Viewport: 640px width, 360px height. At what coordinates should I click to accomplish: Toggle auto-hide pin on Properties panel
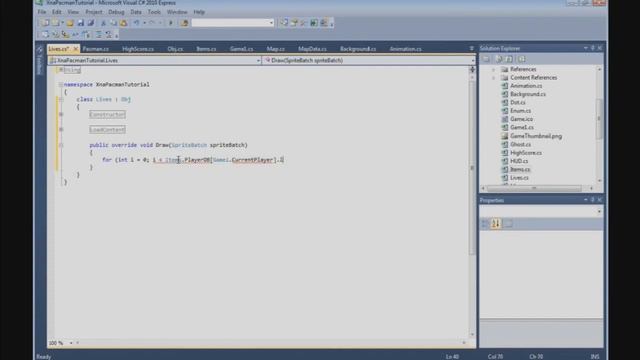592,200
